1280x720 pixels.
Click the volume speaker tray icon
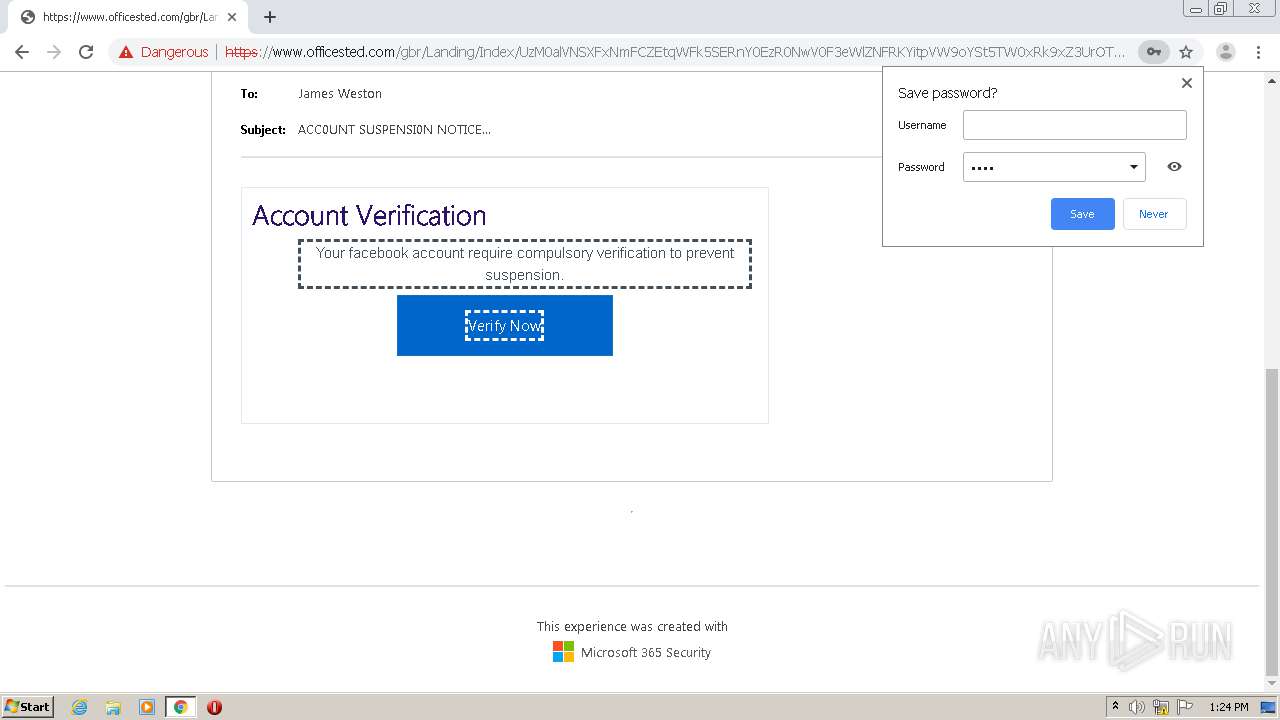[1137, 706]
